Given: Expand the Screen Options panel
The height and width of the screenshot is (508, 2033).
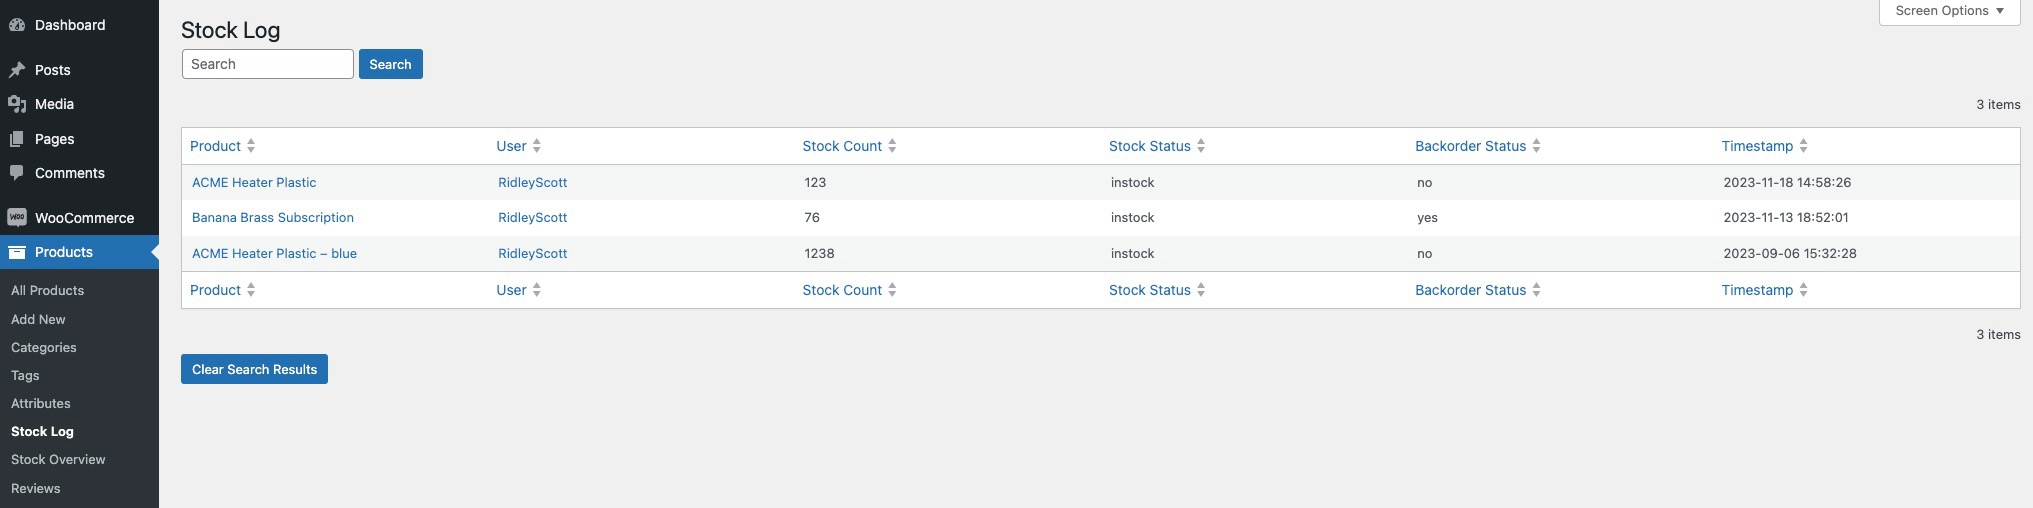Looking at the screenshot, I should 1949,11.
